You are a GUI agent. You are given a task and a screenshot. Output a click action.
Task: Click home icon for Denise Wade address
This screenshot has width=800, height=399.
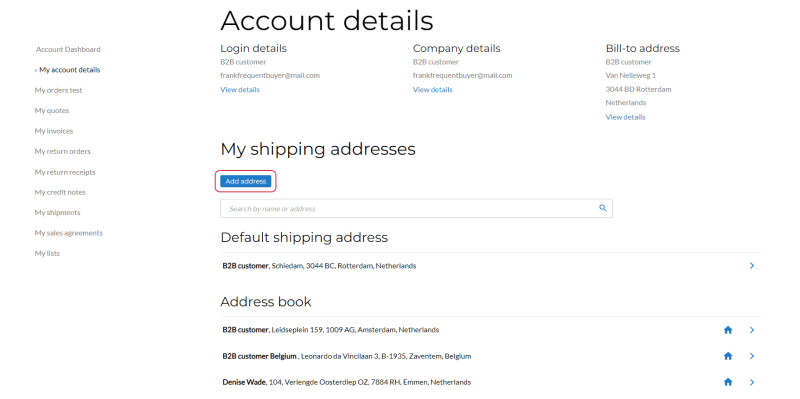click(x=728, y=382)
